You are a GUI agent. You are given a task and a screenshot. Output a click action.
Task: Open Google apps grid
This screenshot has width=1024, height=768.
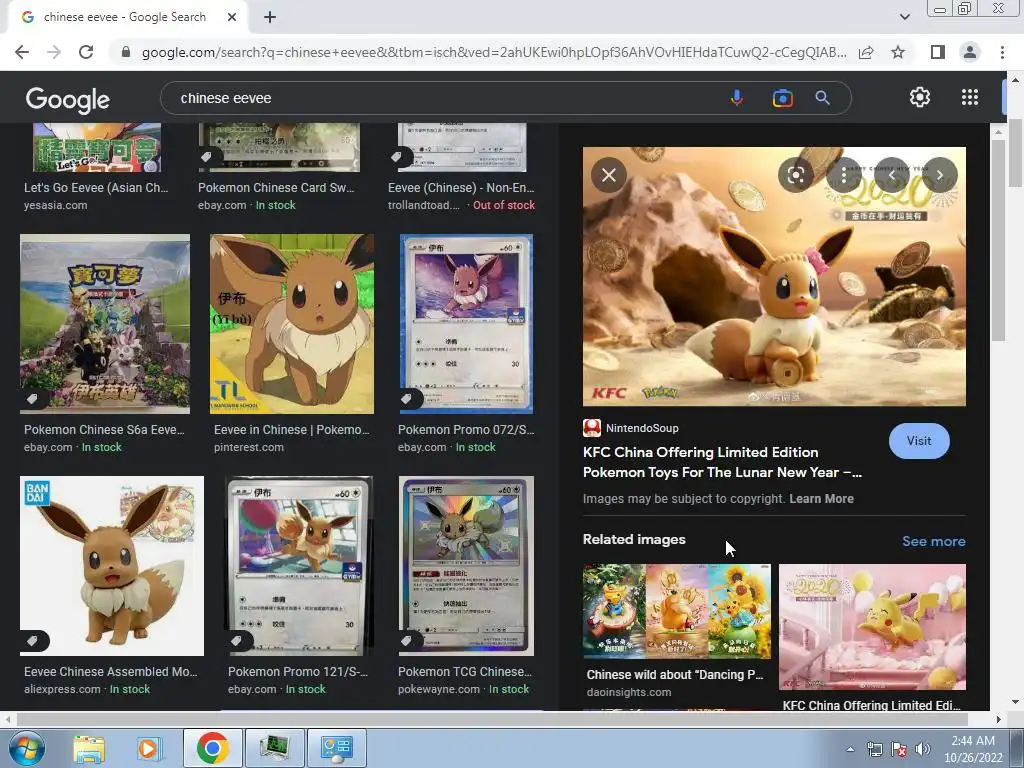pos(970,97)
